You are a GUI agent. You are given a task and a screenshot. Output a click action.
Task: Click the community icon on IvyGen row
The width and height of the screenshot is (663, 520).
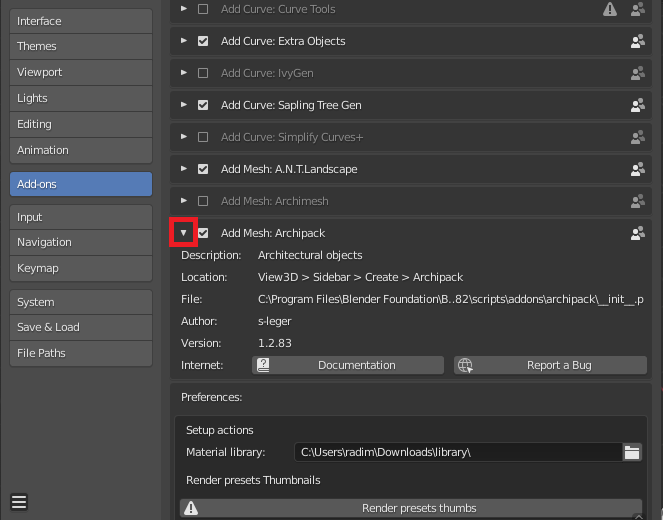pyautogui.click(x=637, y=73)
